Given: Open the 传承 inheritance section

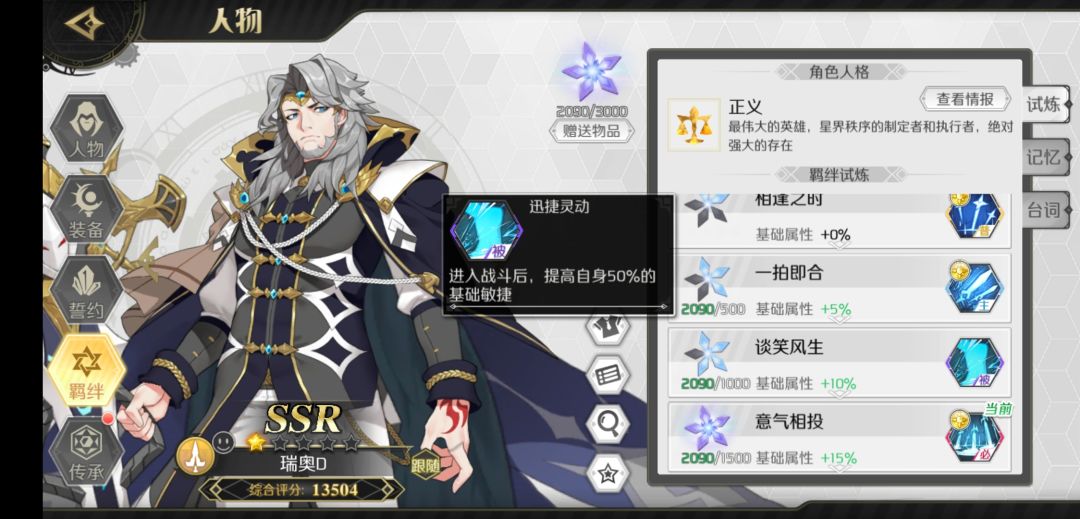Looking at the screenshot, I should click(x=87, y=451).
